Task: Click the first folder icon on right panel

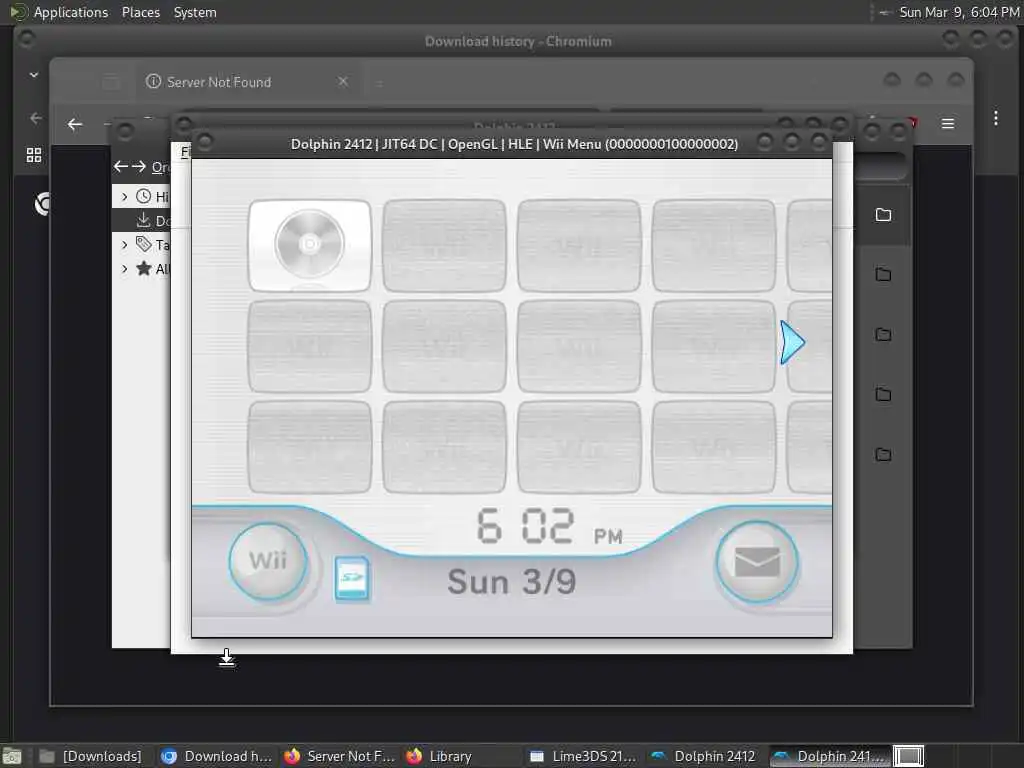Action: tap(883, 215)
